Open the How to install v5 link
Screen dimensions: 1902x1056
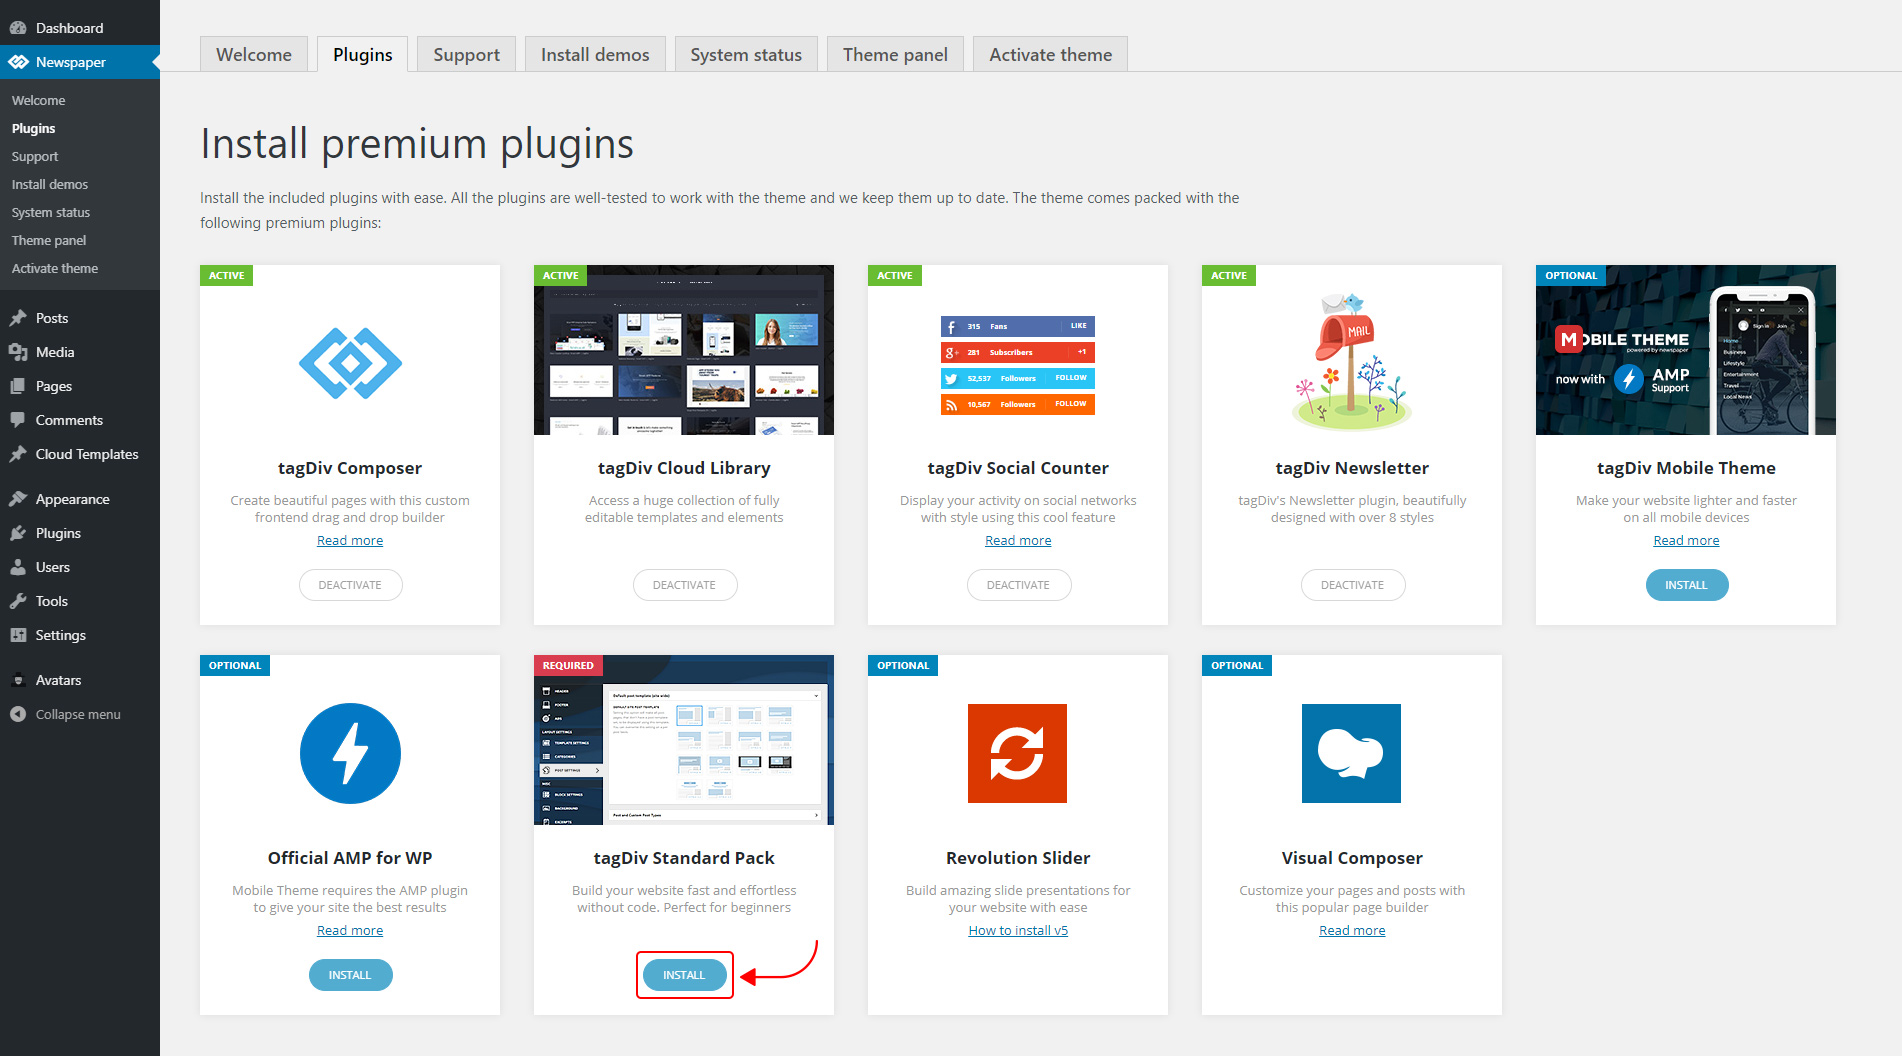[x=1018, y=930]
